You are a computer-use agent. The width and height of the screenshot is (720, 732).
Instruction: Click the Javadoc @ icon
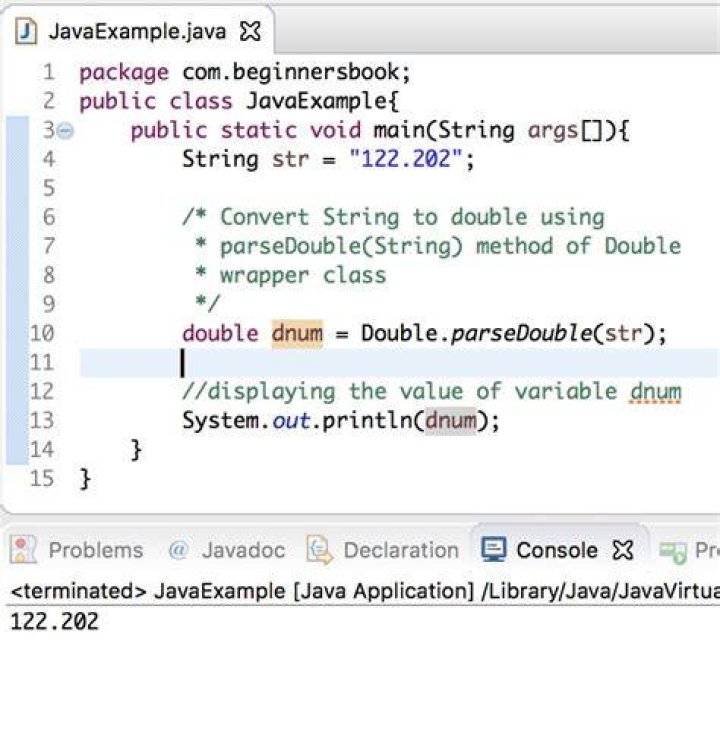click(178, 550)
